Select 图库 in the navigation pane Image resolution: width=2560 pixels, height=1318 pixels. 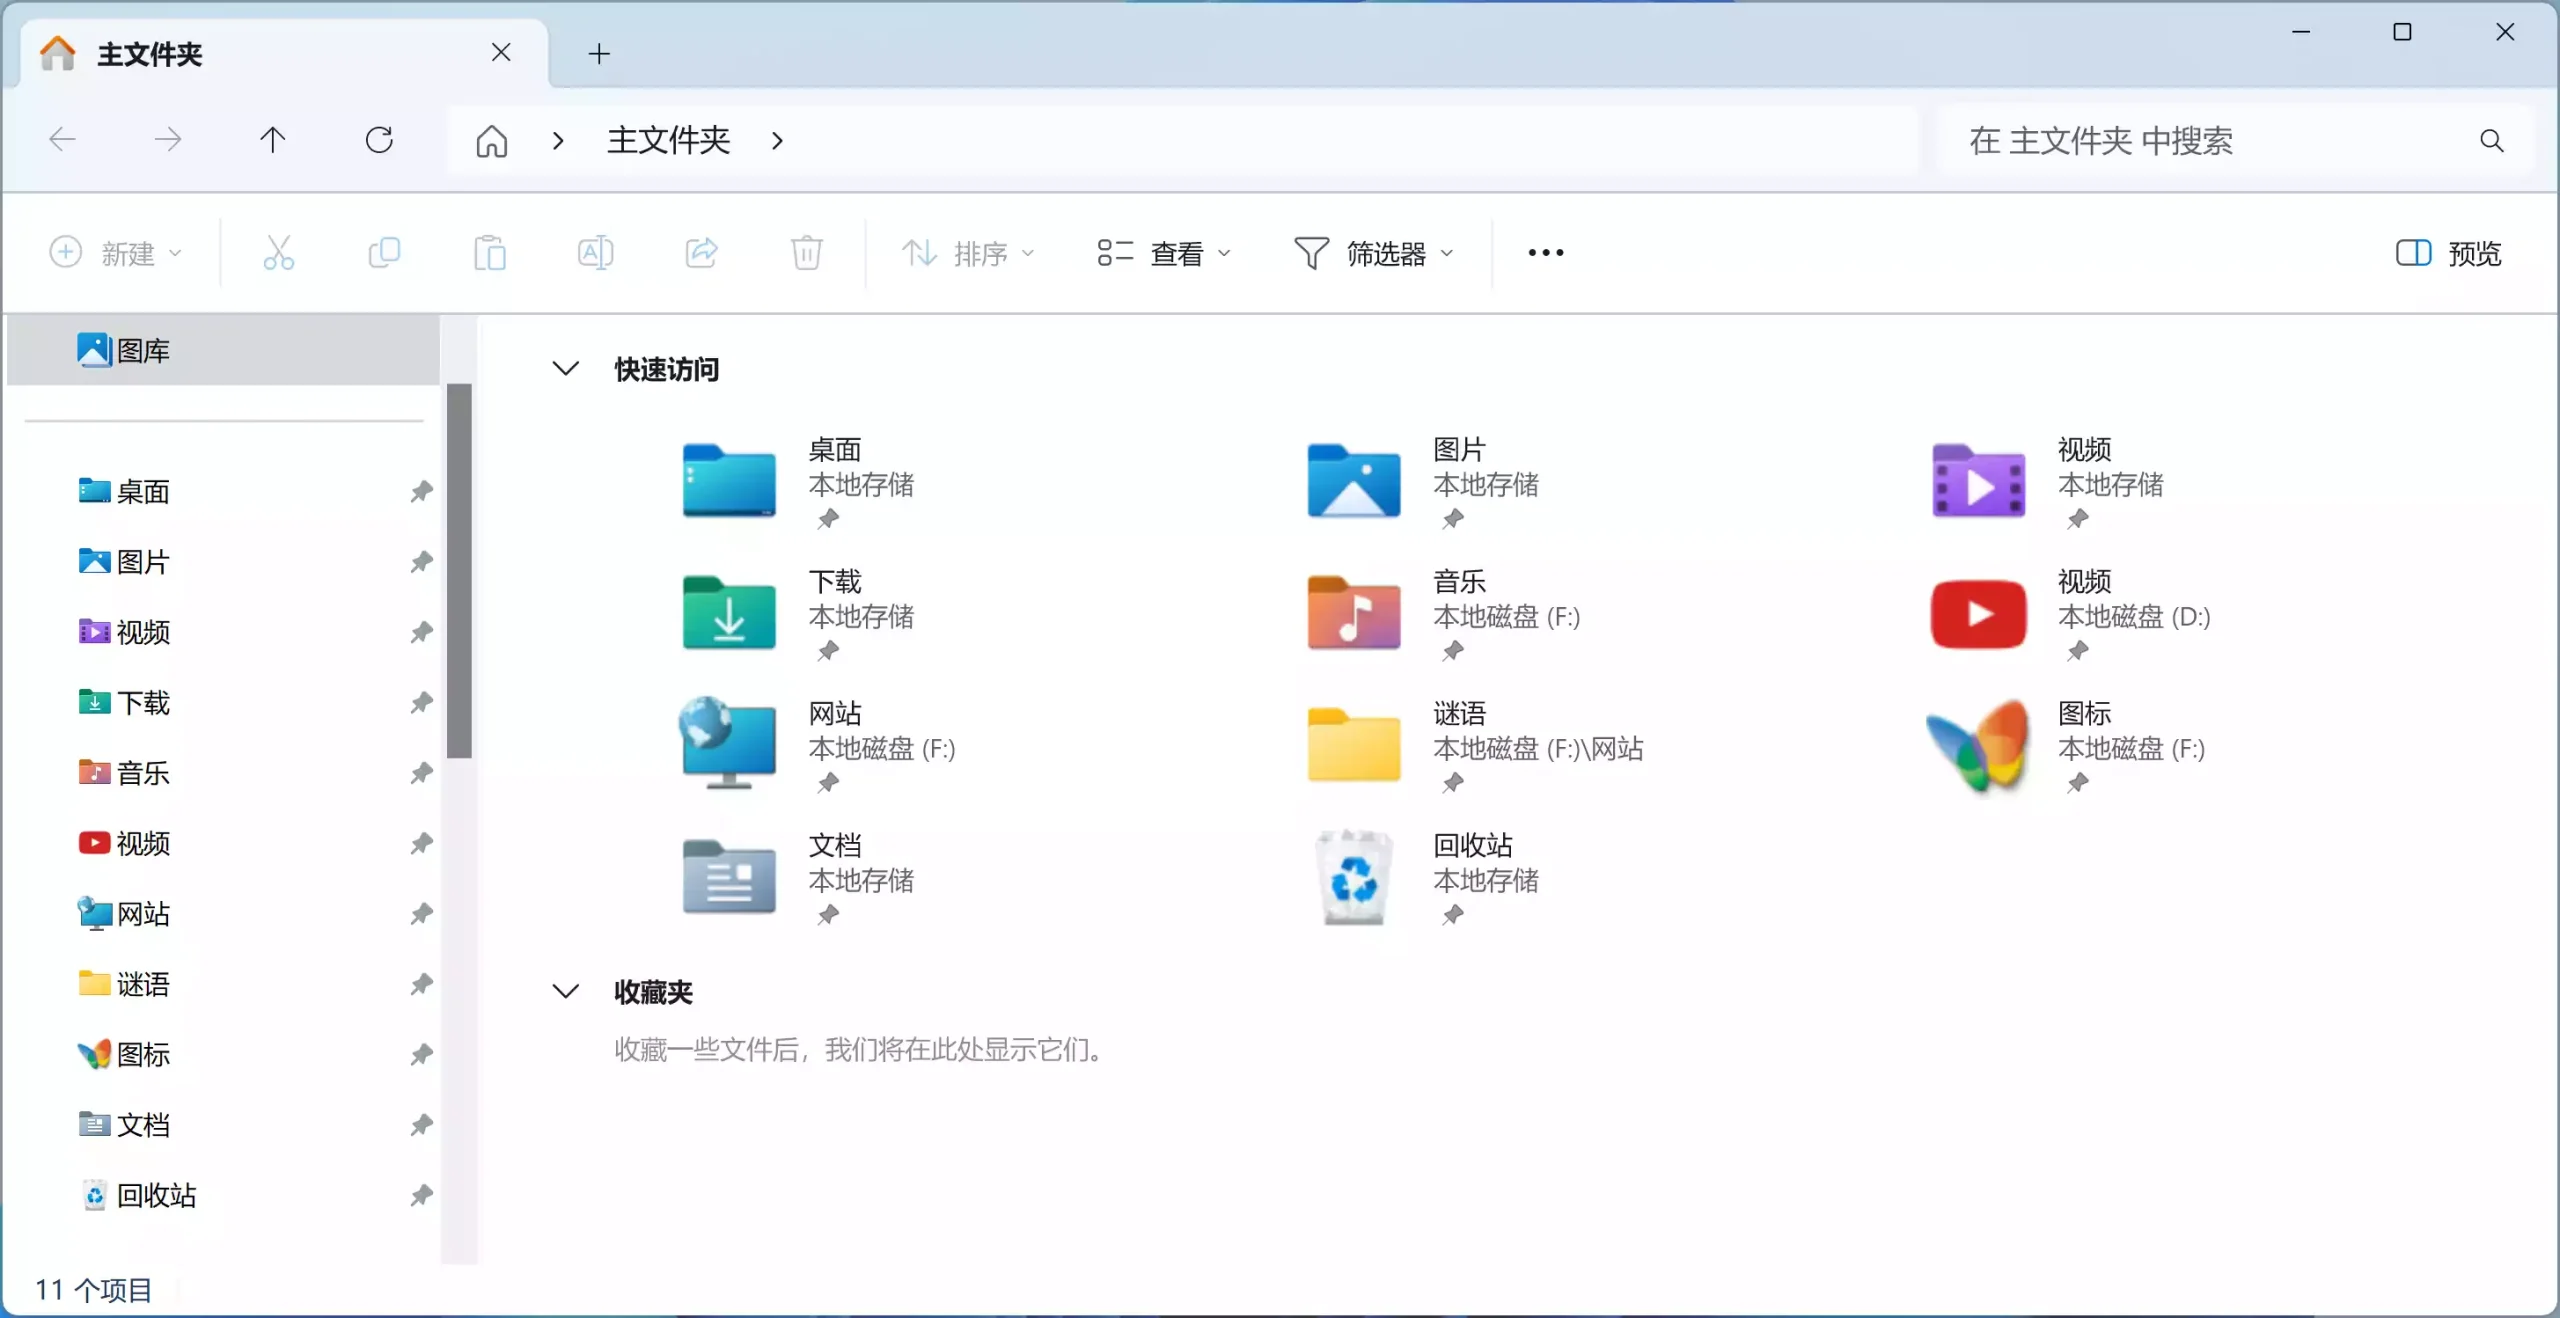click(x=143, y=350)
